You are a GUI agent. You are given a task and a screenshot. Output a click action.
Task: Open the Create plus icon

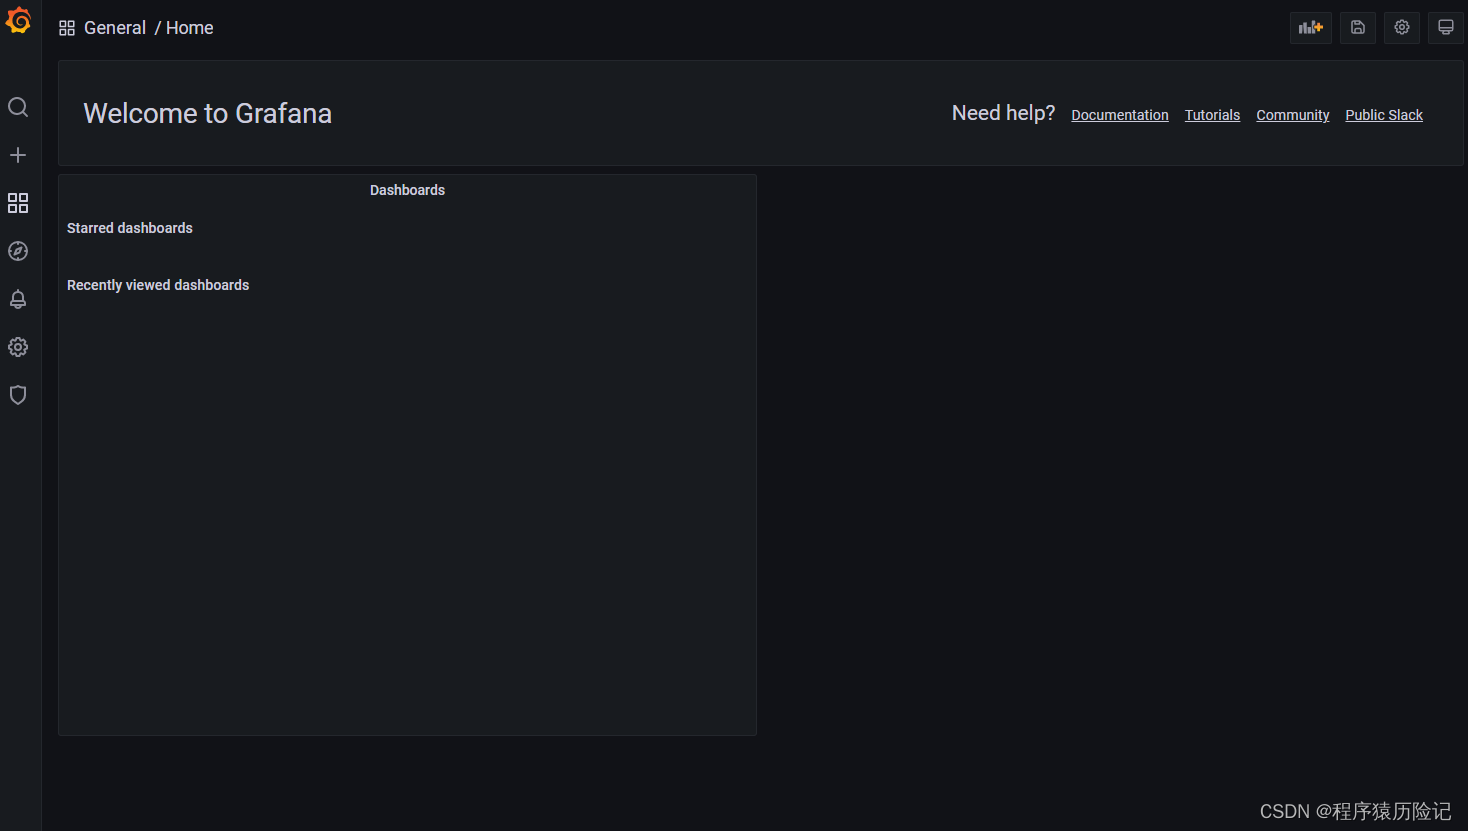pyautogui.click(x=18, y=155)
